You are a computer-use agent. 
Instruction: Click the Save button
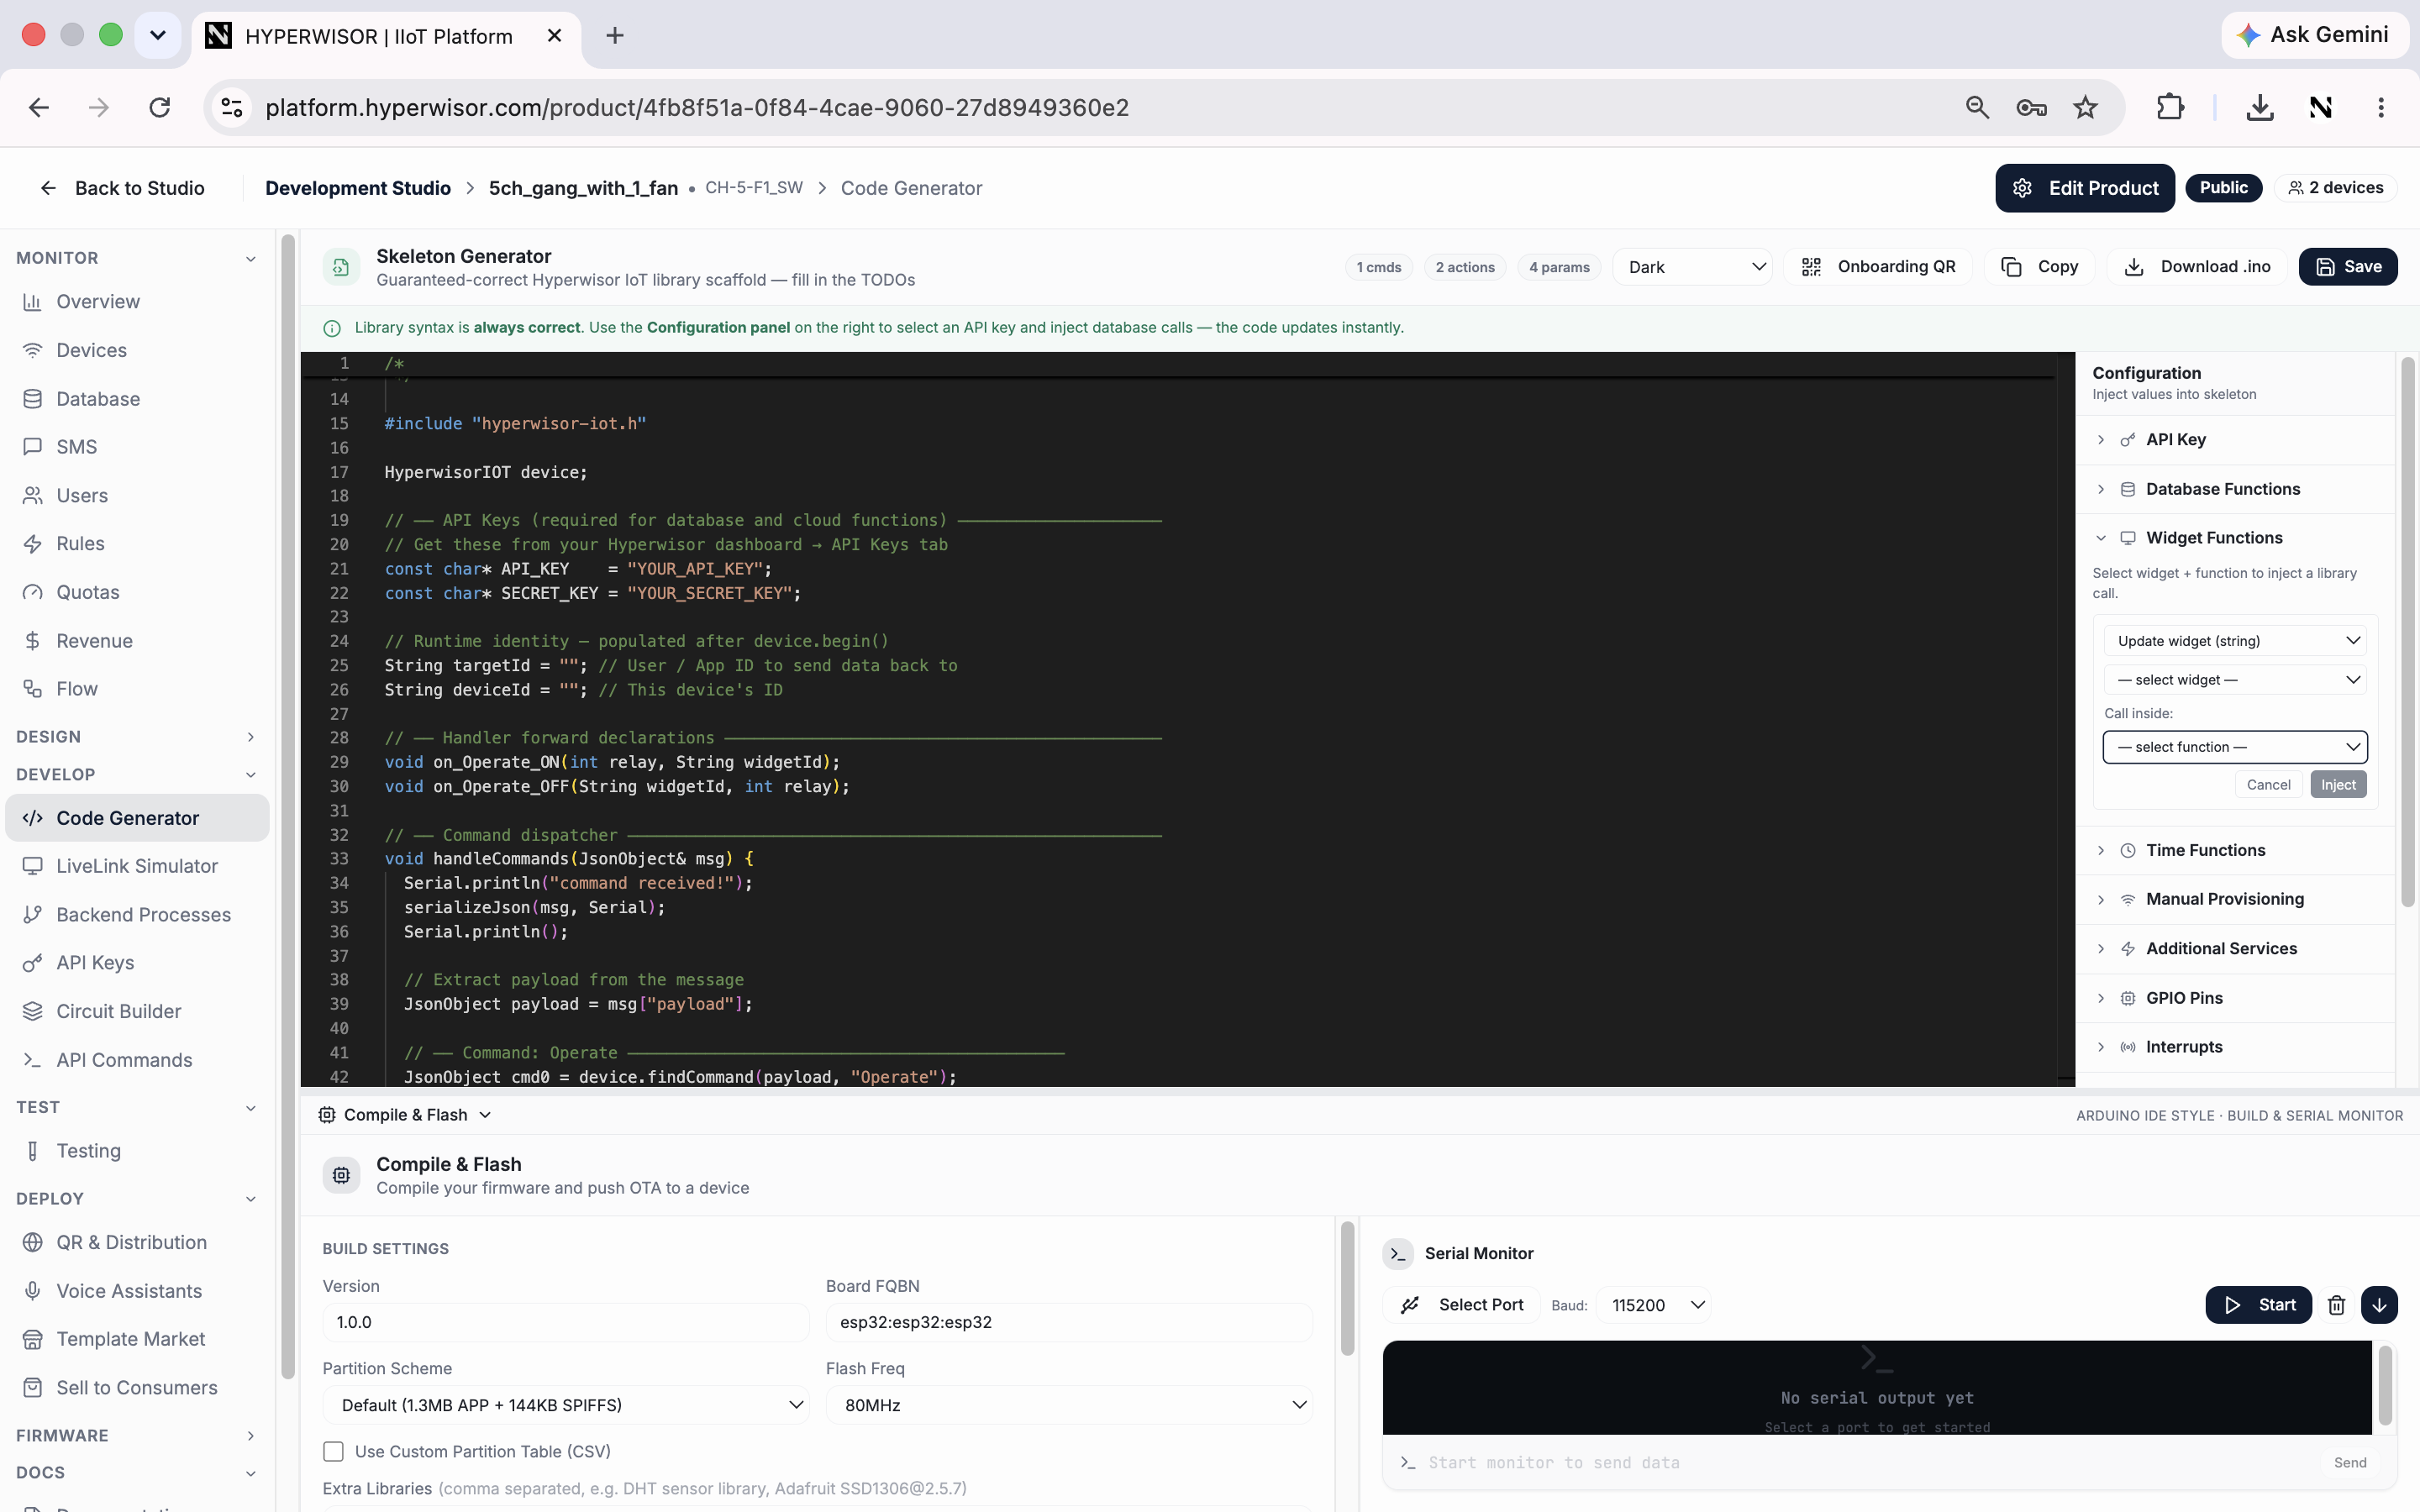pos(2347,267)
